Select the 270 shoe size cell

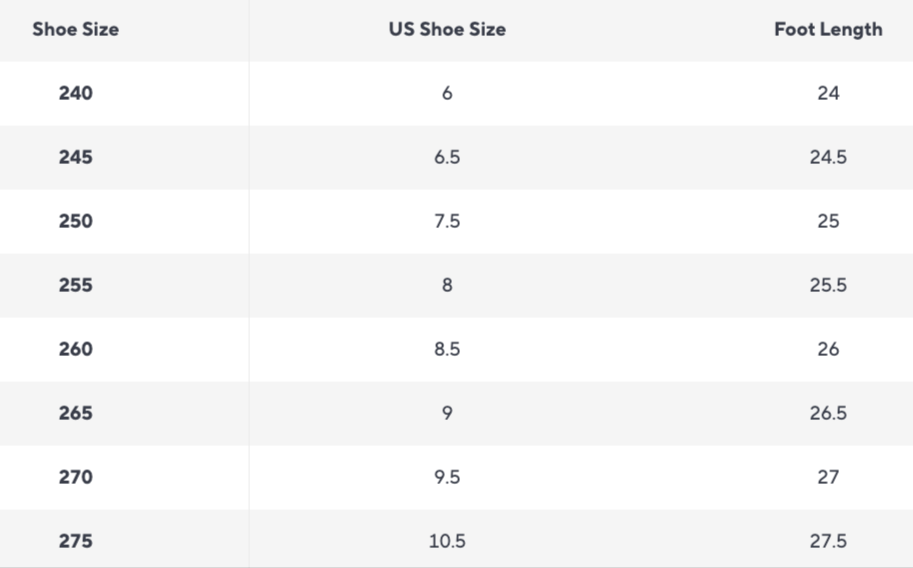(76, 478)
